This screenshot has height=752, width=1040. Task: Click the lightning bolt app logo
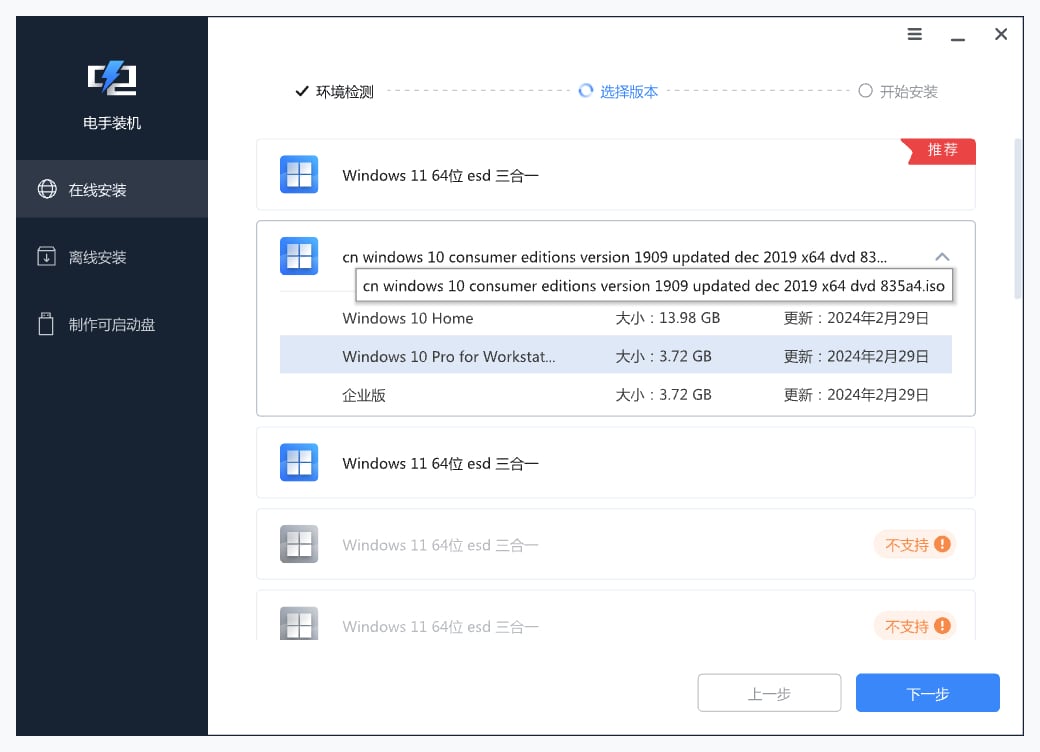coord(112,78)
